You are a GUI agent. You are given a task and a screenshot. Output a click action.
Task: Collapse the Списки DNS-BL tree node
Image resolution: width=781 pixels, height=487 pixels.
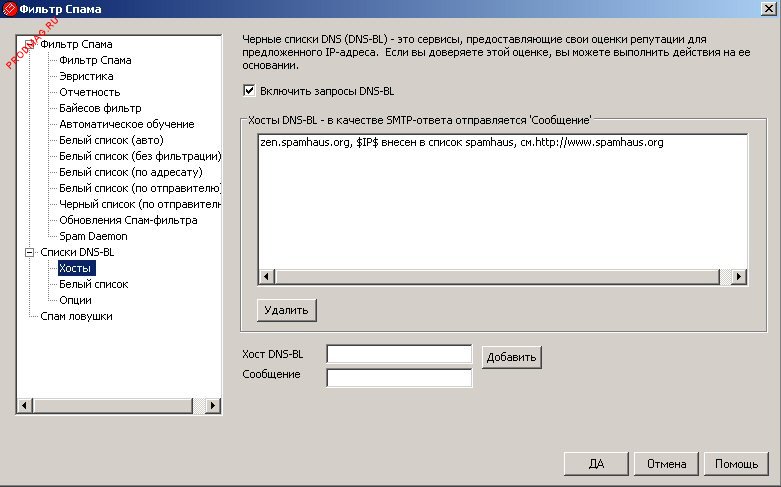click(30, 252)
